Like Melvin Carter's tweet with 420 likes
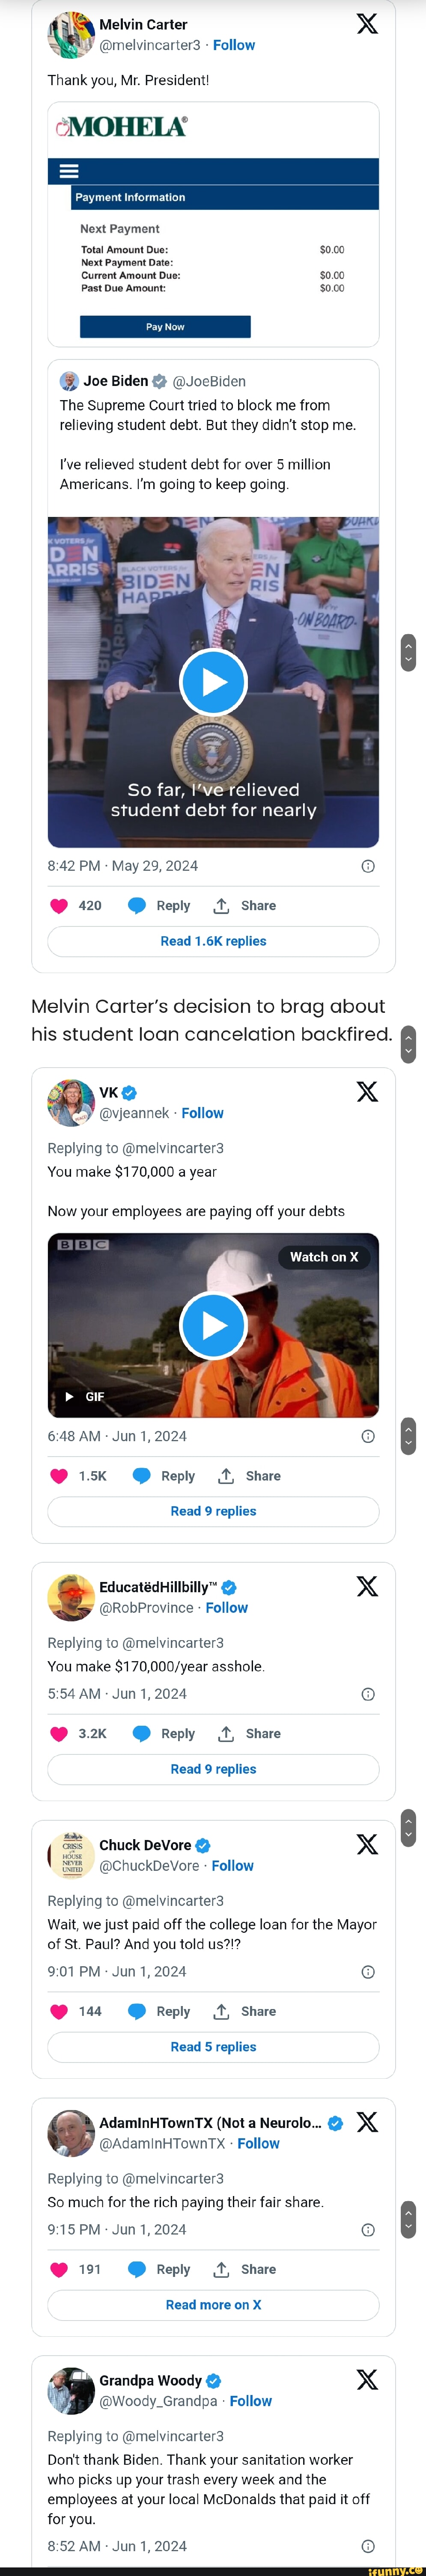This screenshot has height=2576, width=426. pos(59,906)
